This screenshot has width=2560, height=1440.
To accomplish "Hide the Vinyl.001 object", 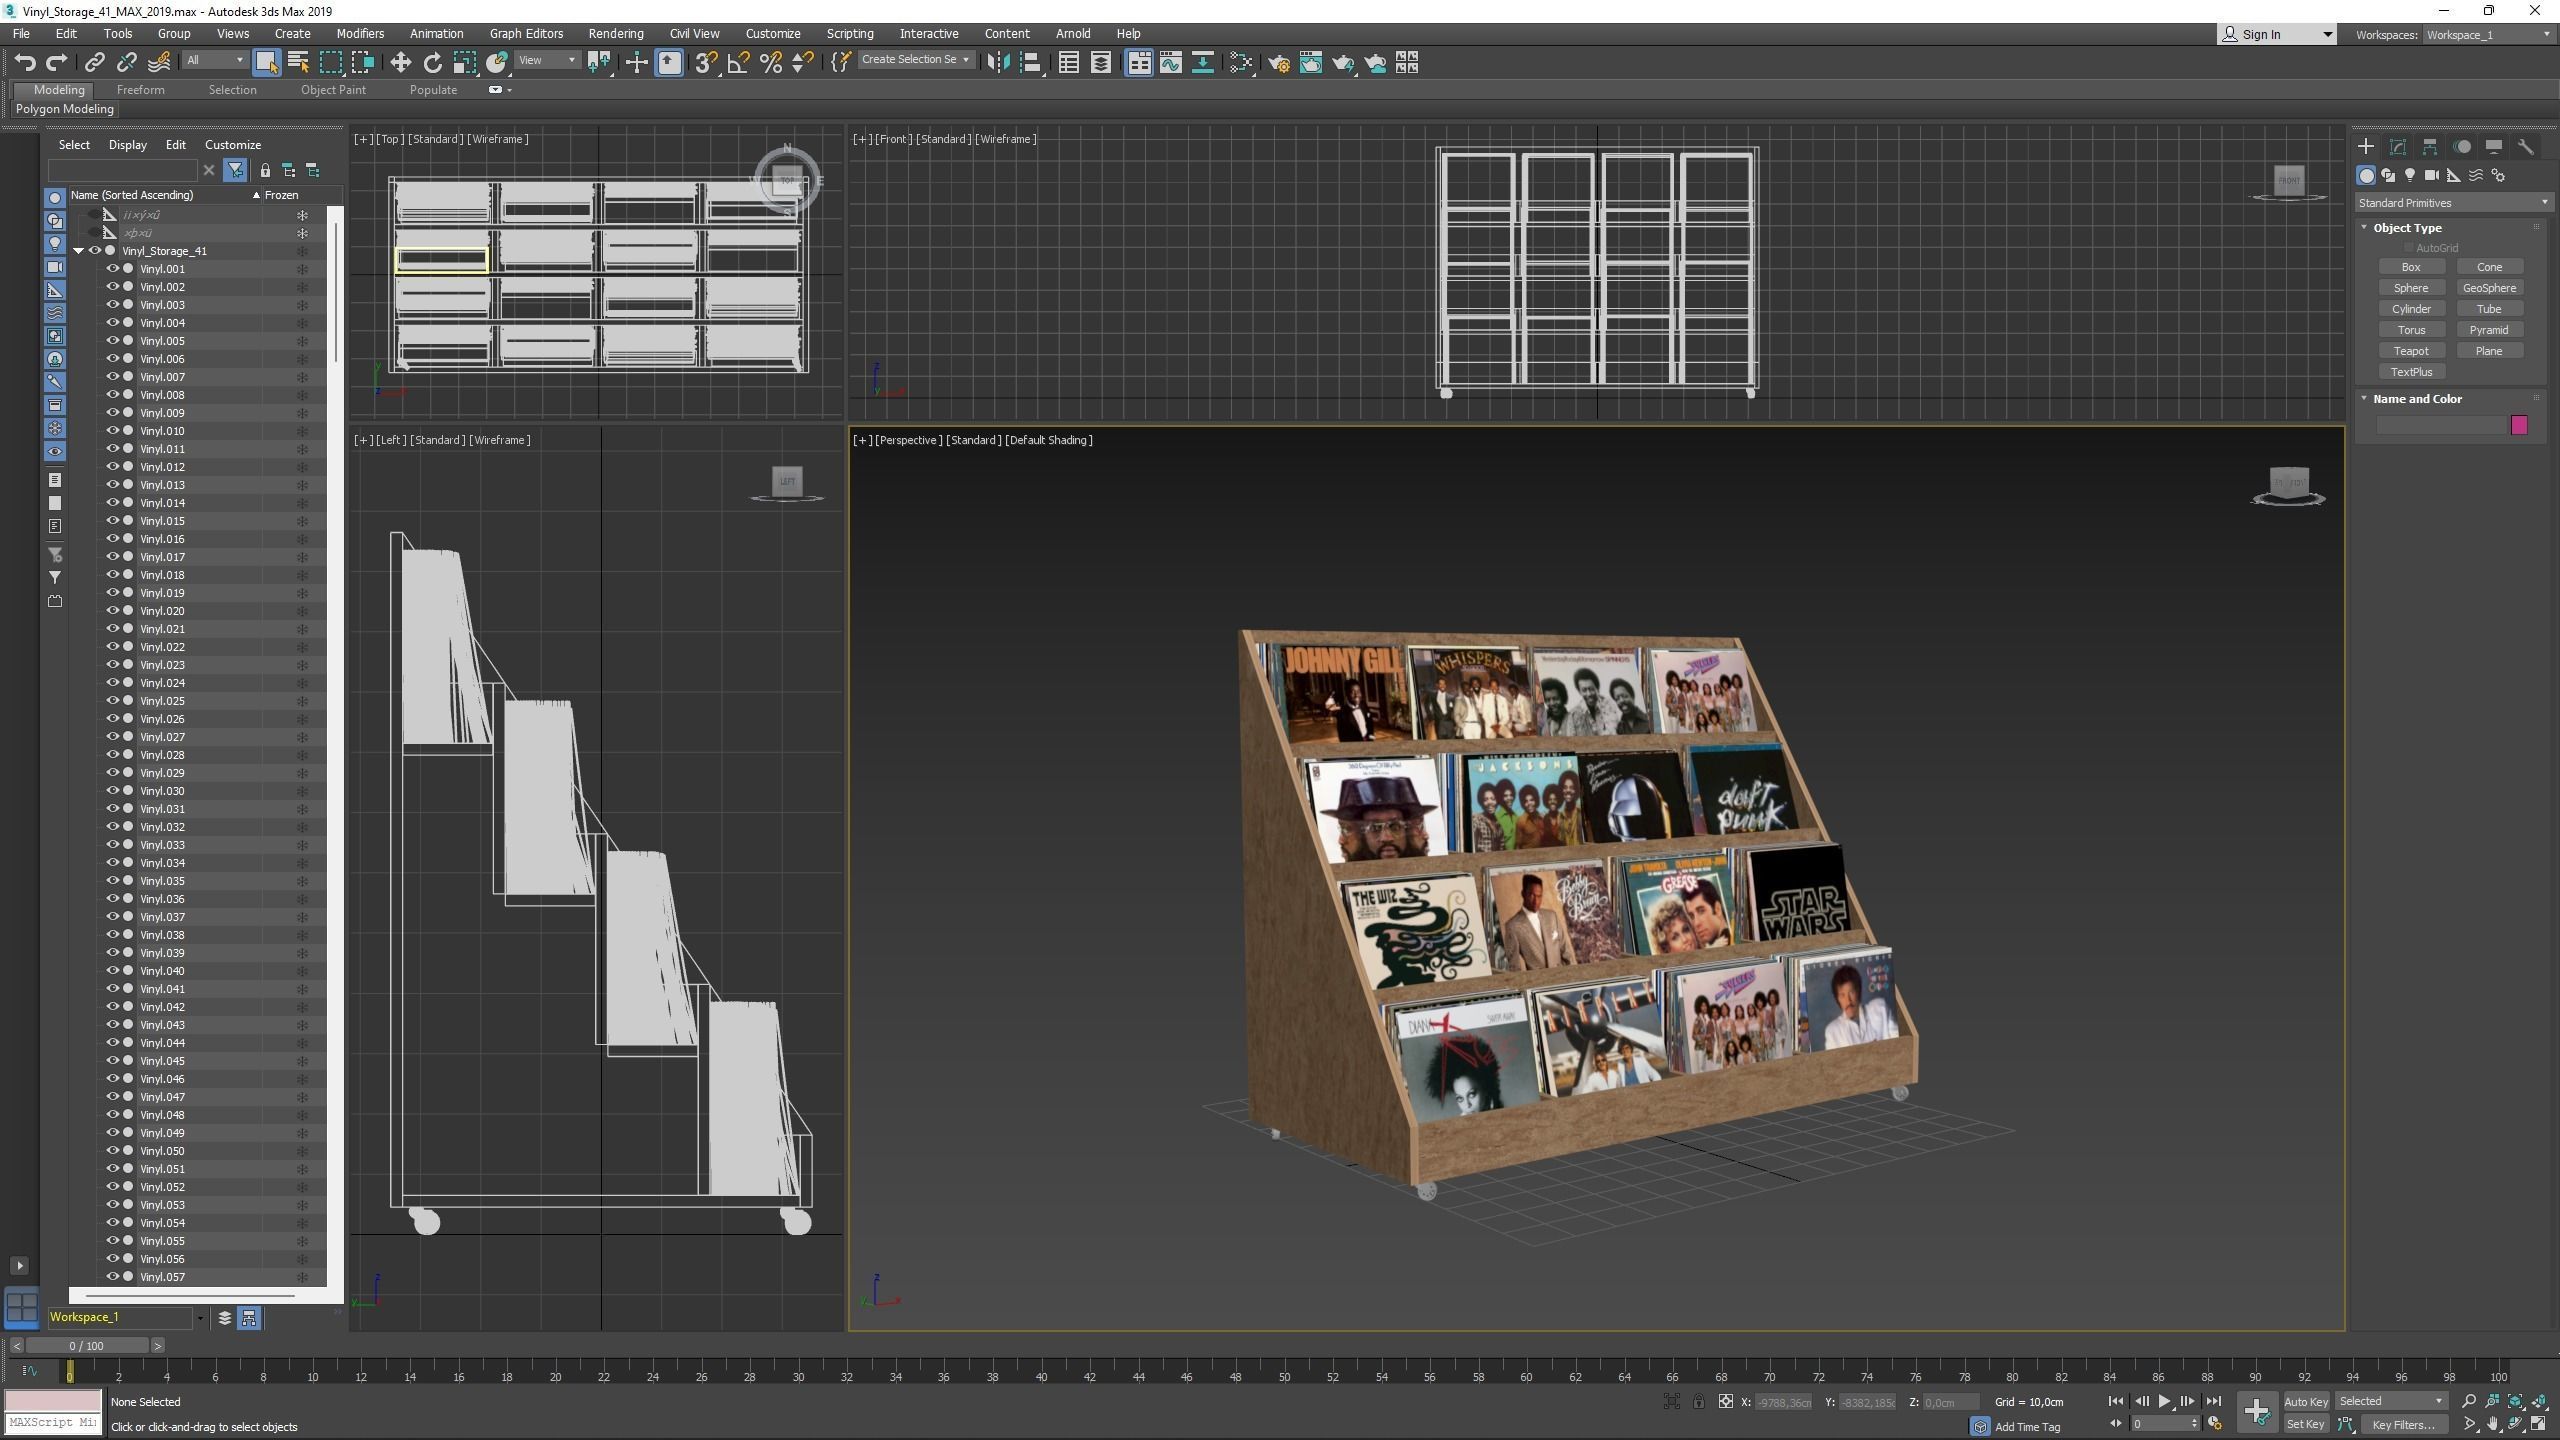I will click(113, 269).
